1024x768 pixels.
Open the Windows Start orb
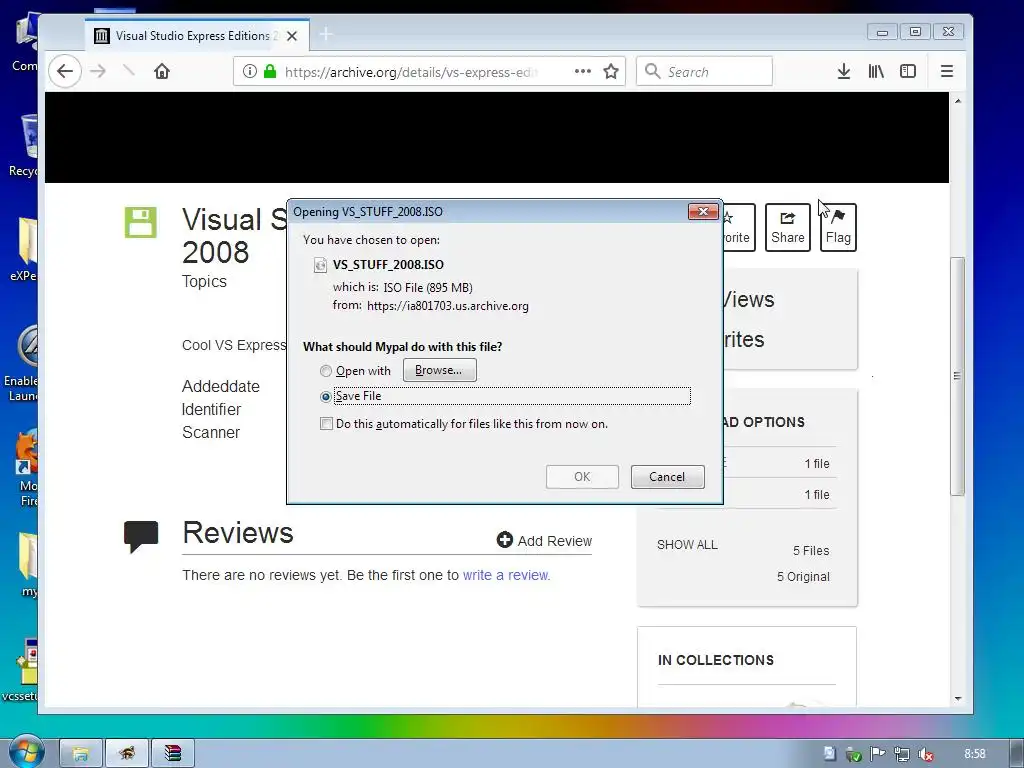26,752
